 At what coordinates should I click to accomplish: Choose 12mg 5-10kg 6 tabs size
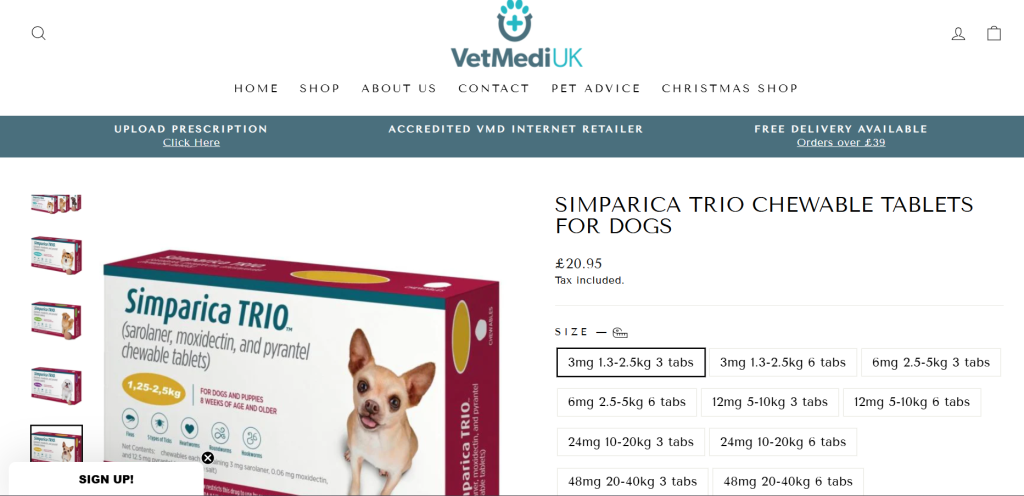(x=912, y=402)
